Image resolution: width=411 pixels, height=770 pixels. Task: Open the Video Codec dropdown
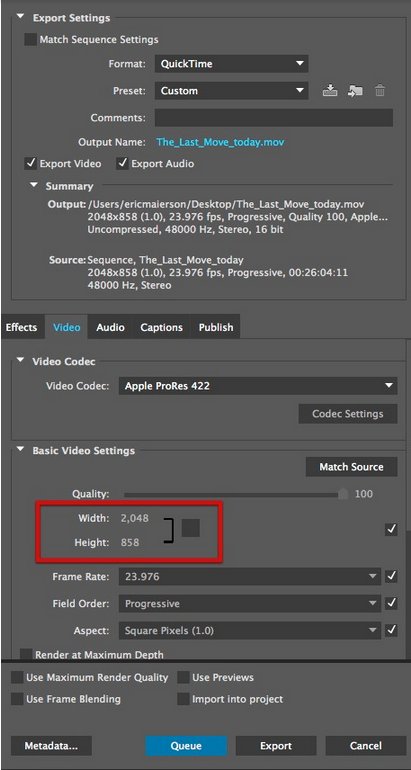(258, 386)
